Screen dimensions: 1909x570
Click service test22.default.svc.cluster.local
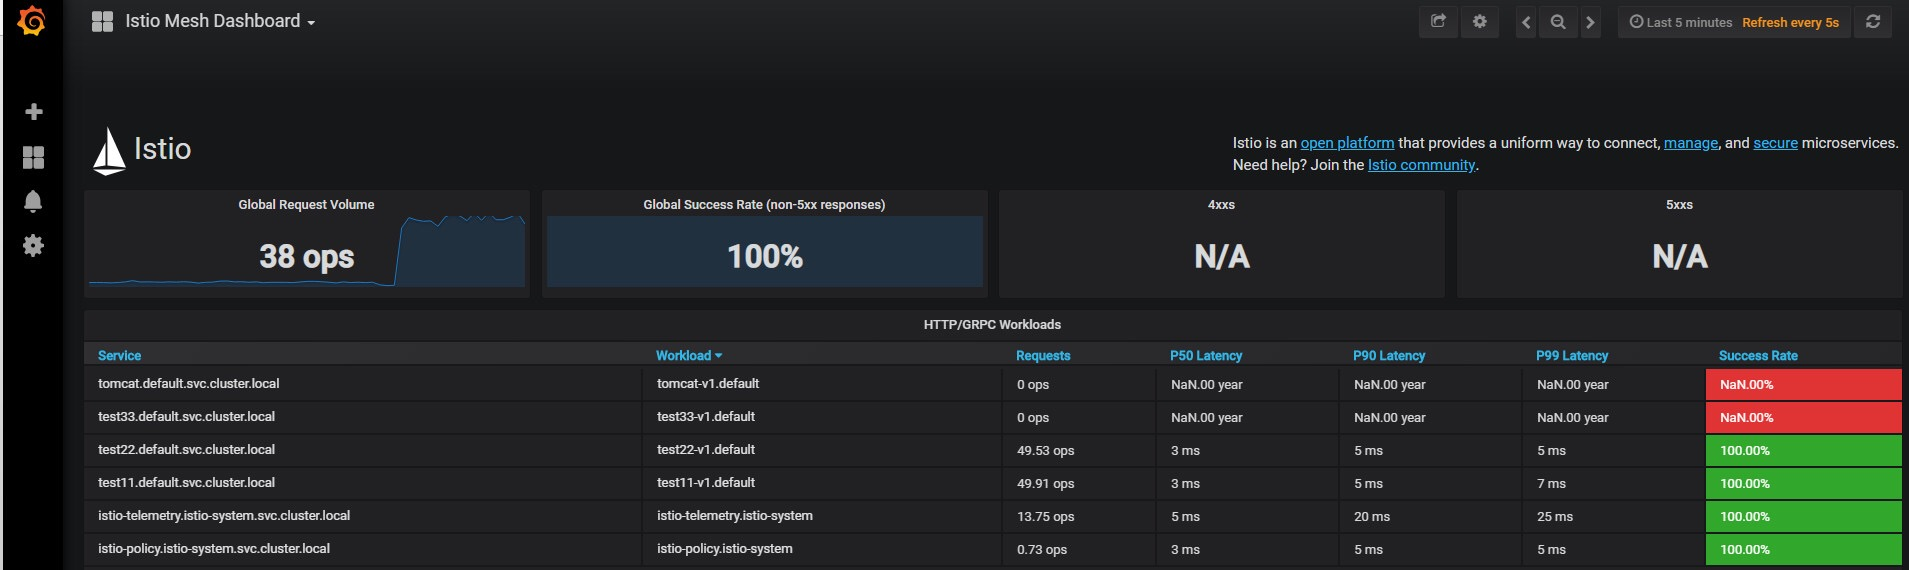(x=186, y=450)
